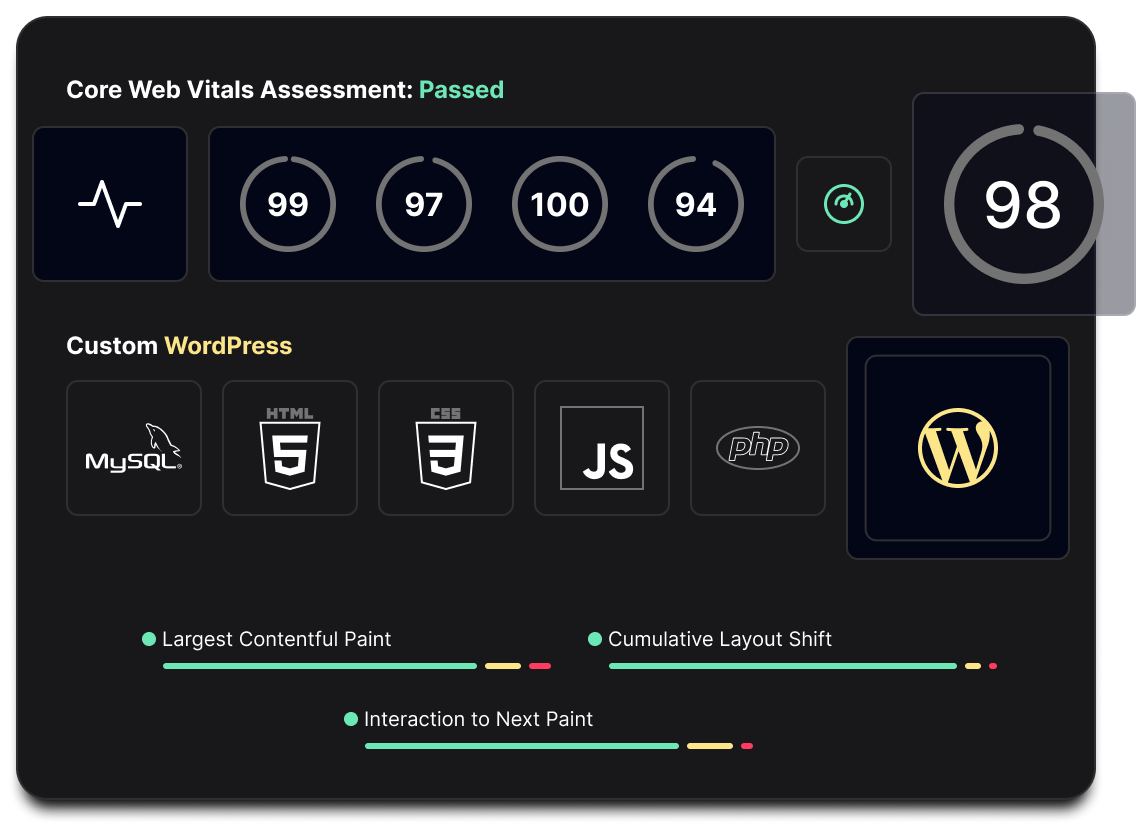Click the "Largest Contentful Paint" label
1136x824 pixels.
pos(277,639)
